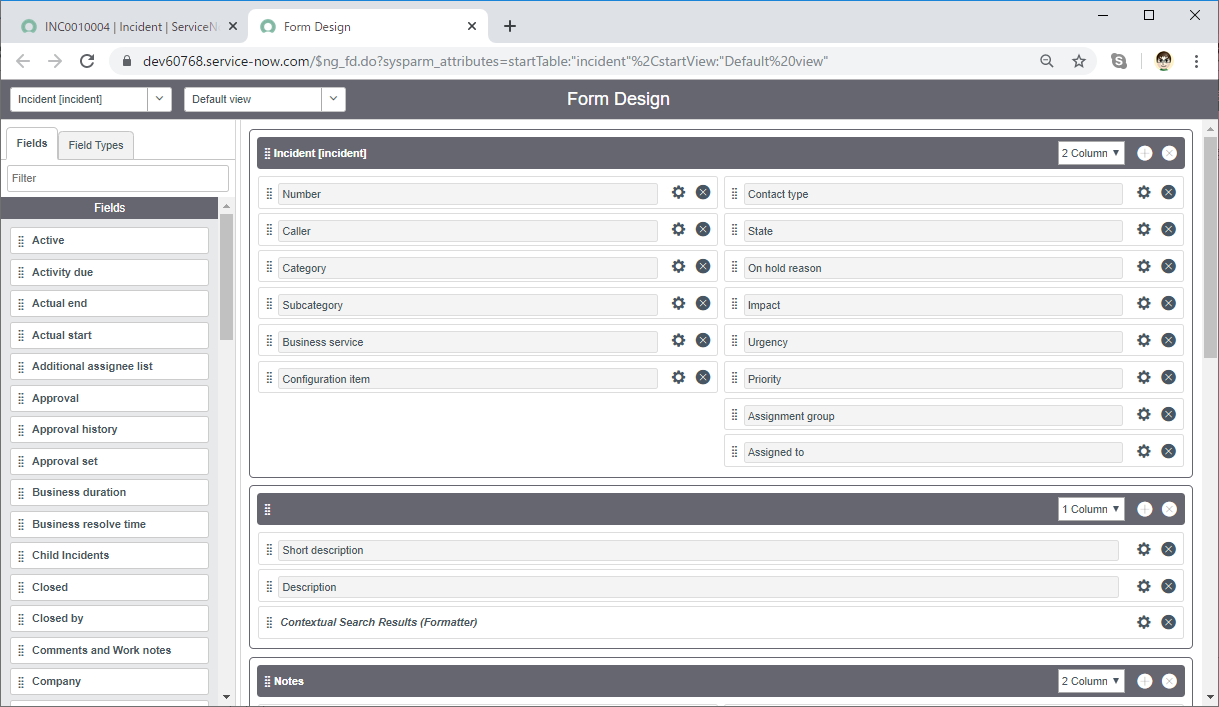This screenshot has height=707, width=1219.
Task: Click drag handle beside Active field
Action: 21,241
